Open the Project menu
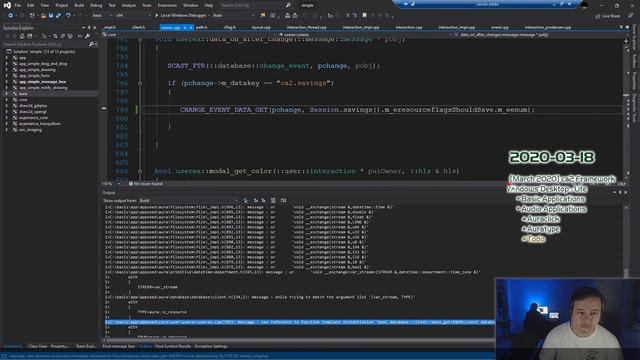Image resolution: width=640 pixels, height=360 pixels. click(x=62, y=5)
